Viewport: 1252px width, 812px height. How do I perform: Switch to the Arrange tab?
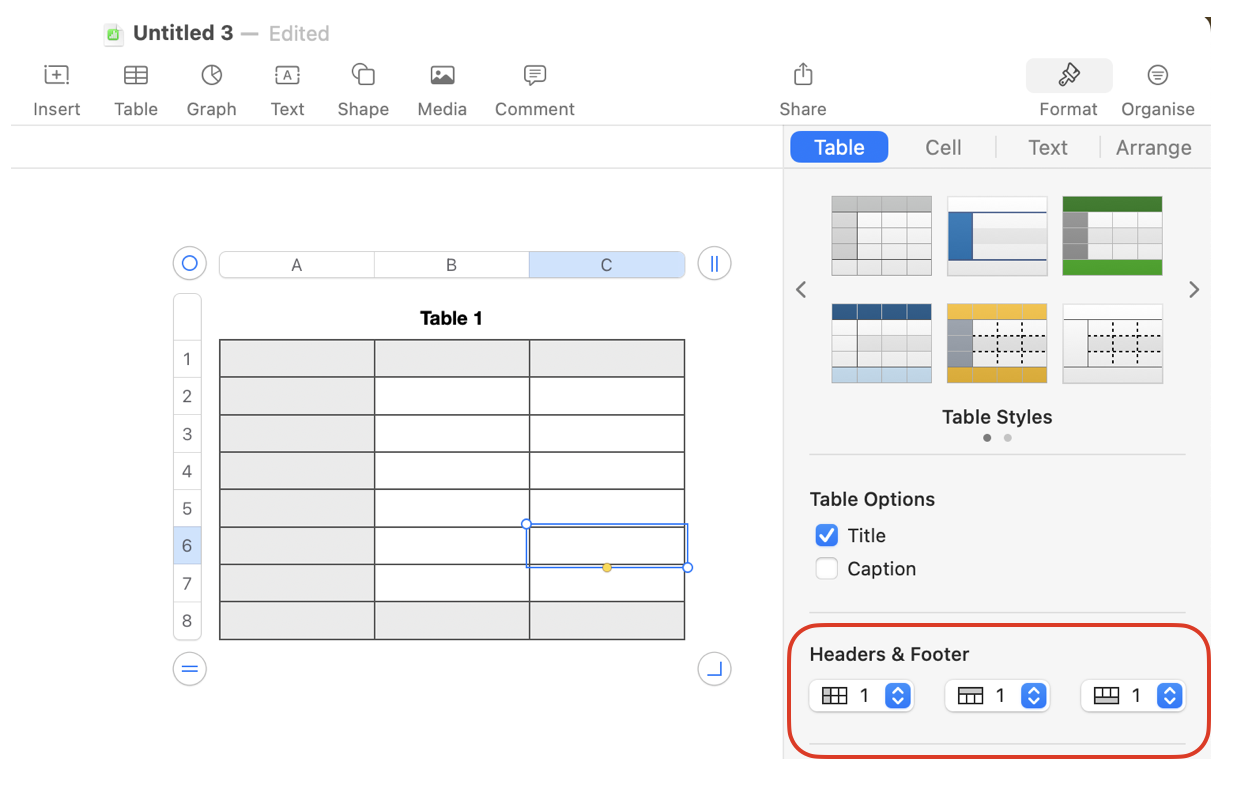1153,148
